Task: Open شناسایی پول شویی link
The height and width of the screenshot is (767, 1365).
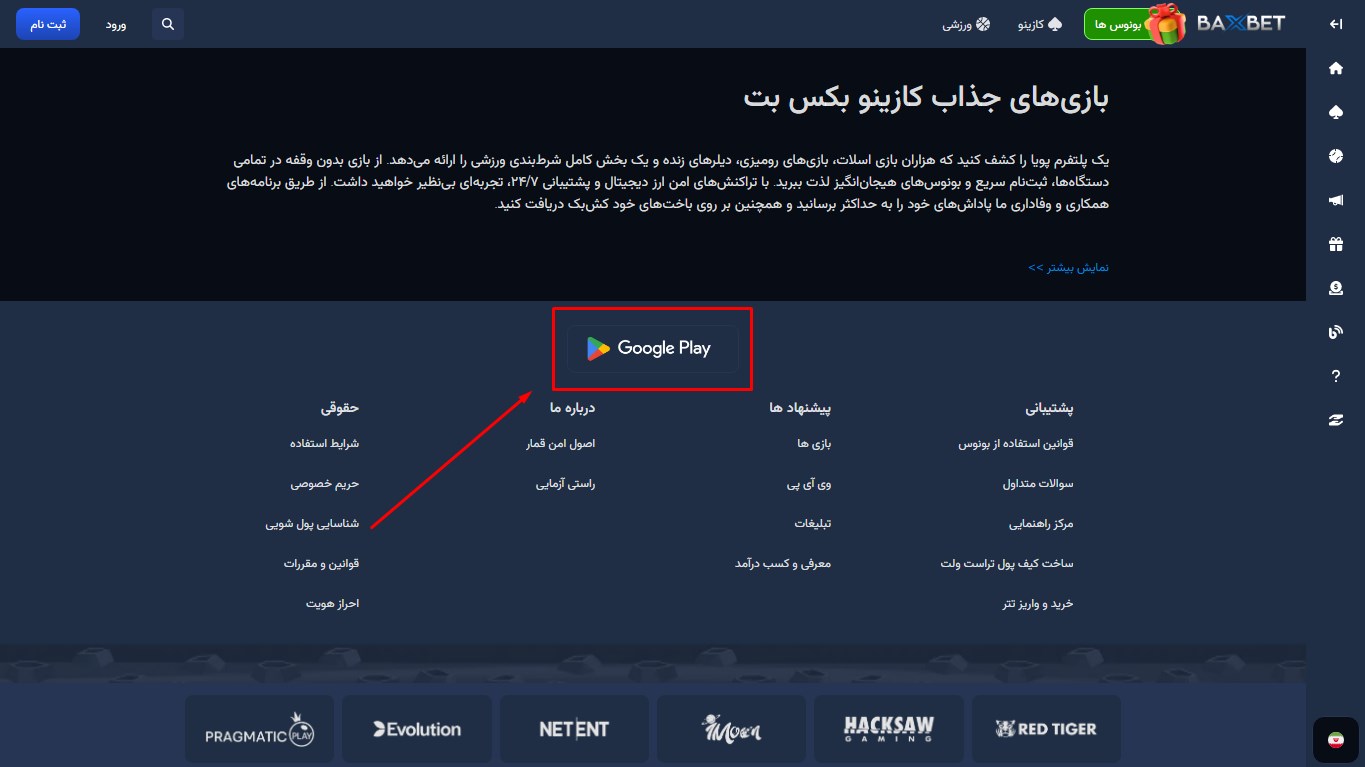Action: tap(312, 523)
